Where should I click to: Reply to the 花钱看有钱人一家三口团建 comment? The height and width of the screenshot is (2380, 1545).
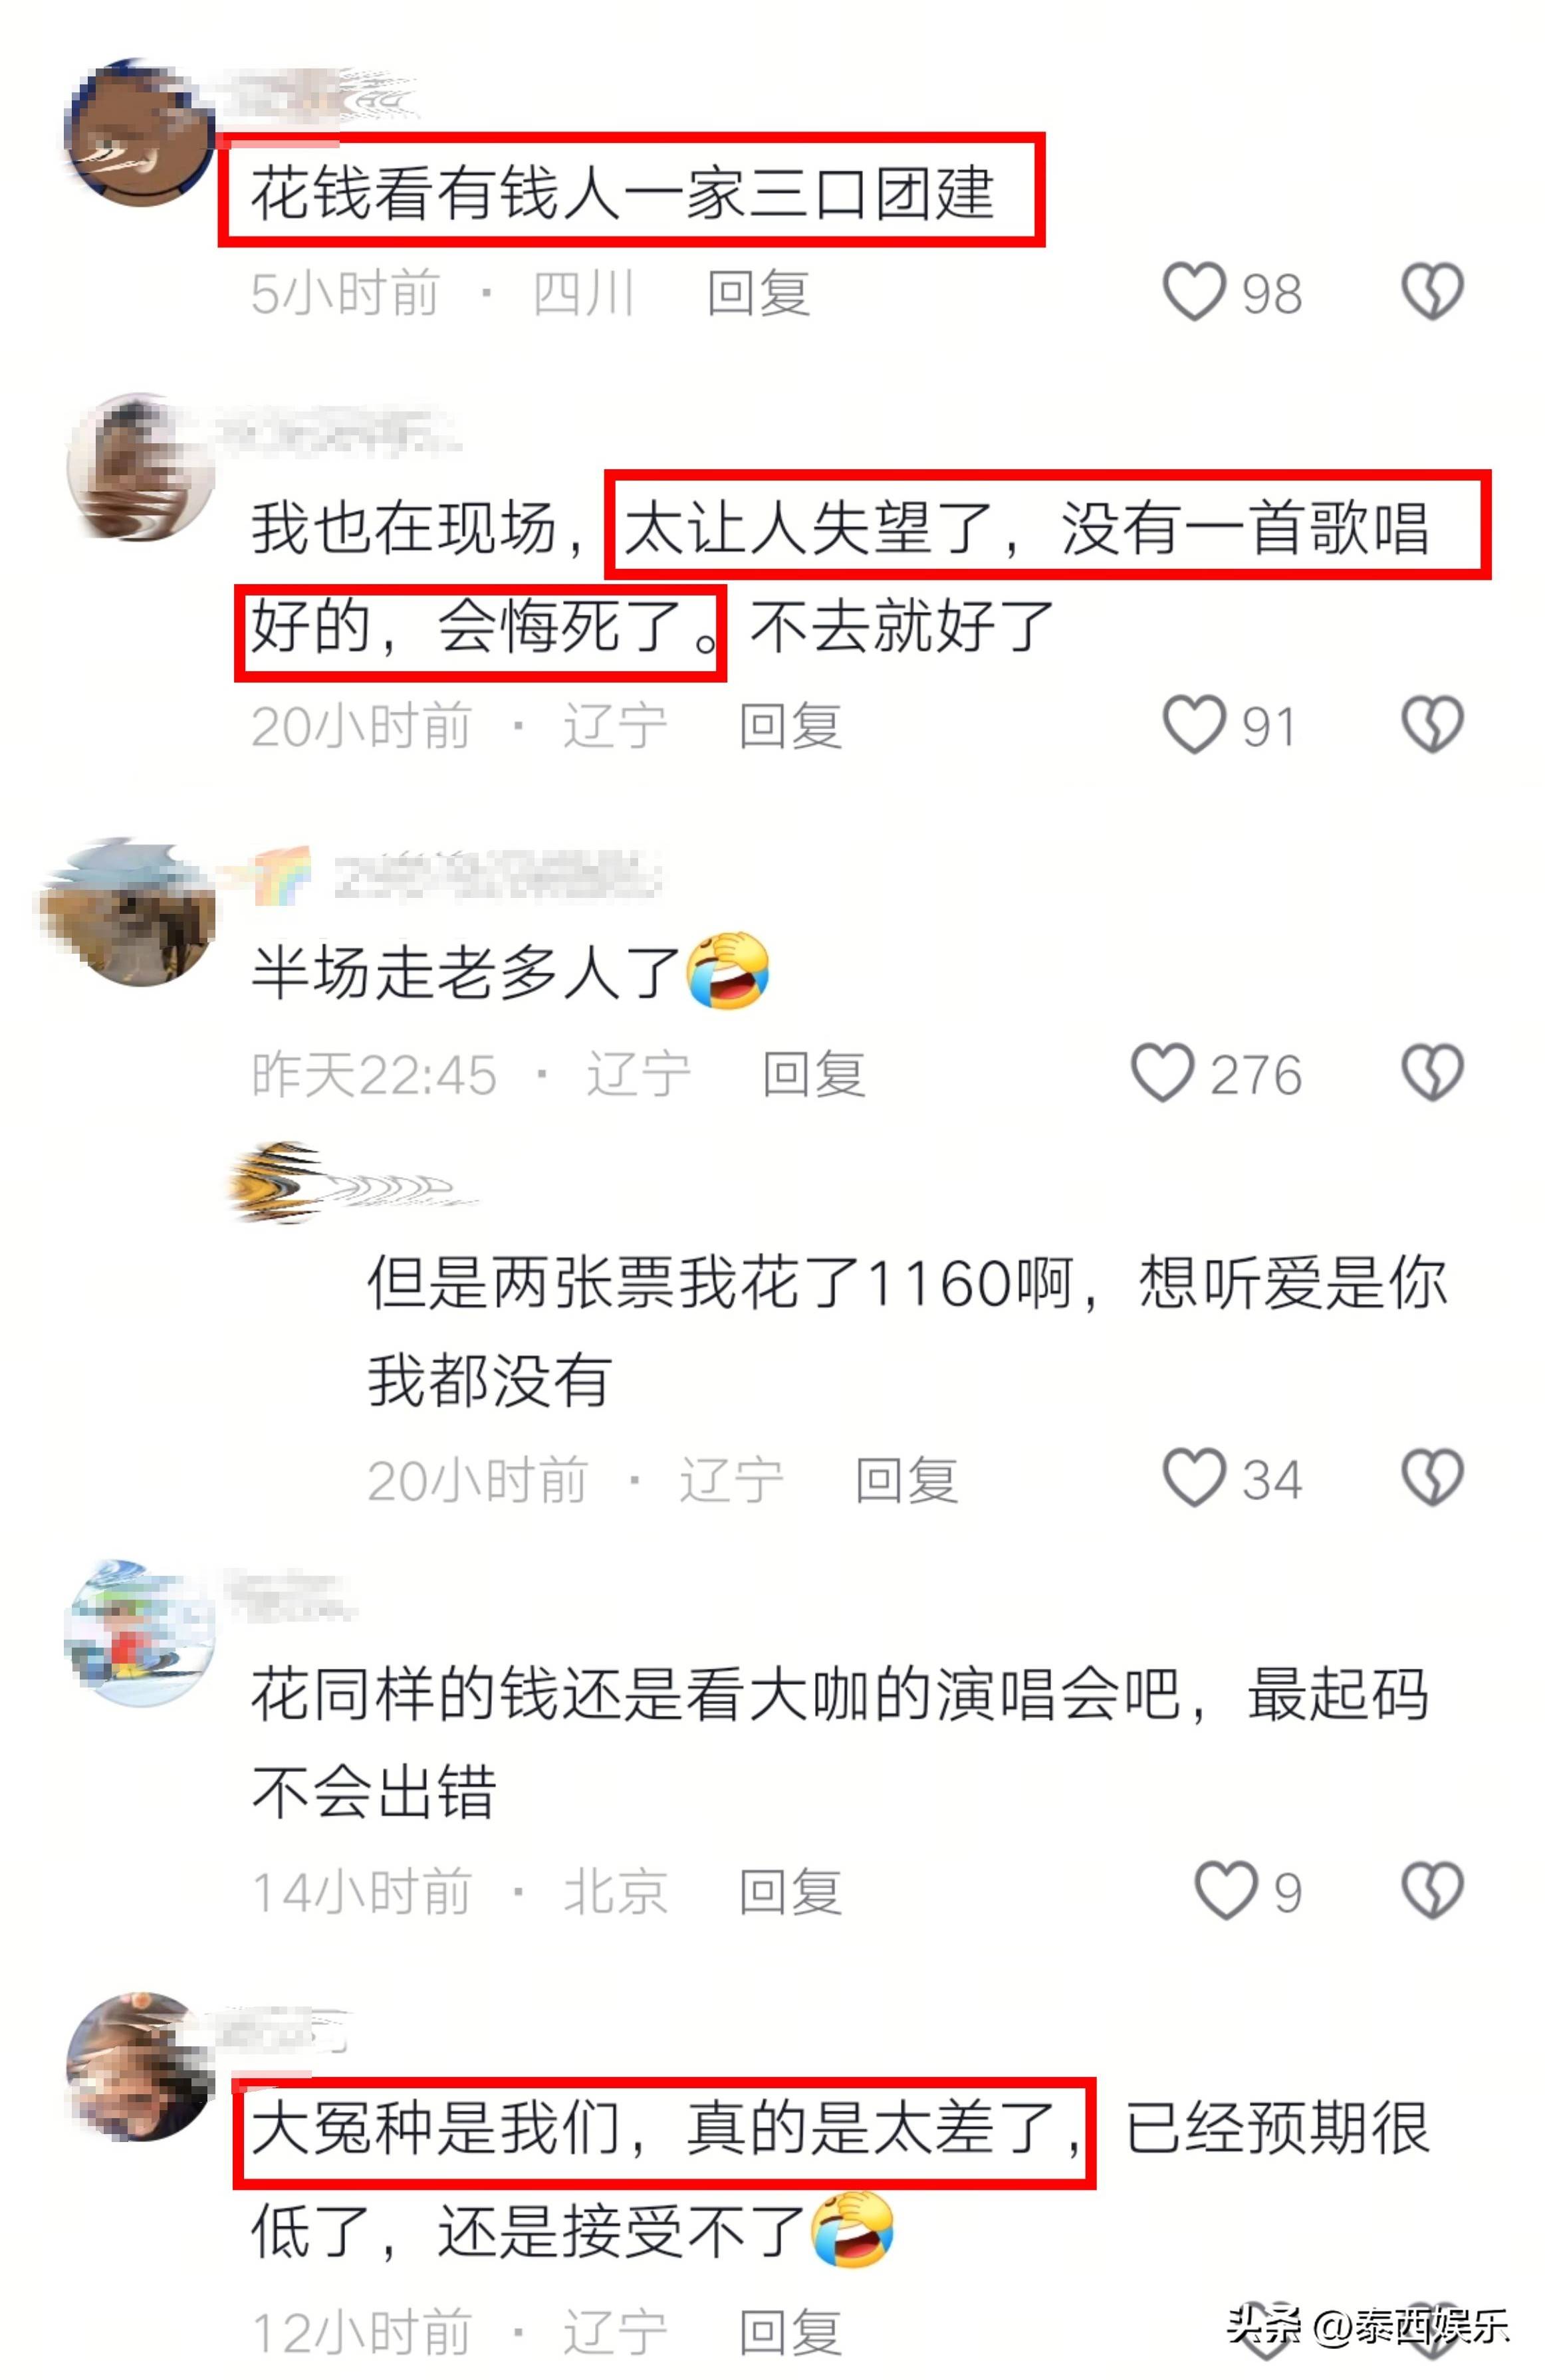point(758,293)
